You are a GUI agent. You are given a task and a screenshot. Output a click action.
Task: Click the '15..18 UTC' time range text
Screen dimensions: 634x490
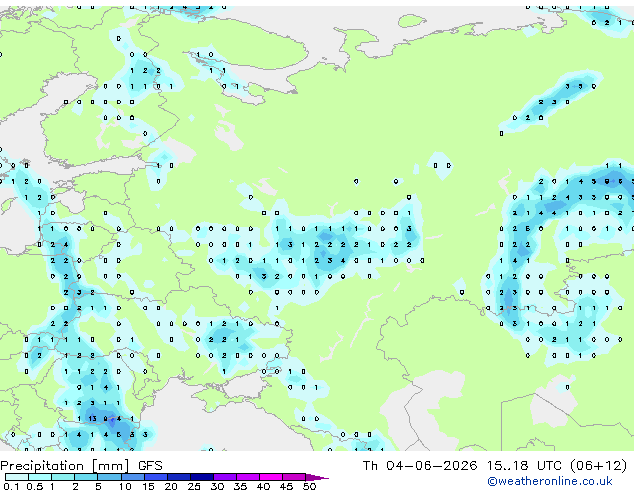524,466
